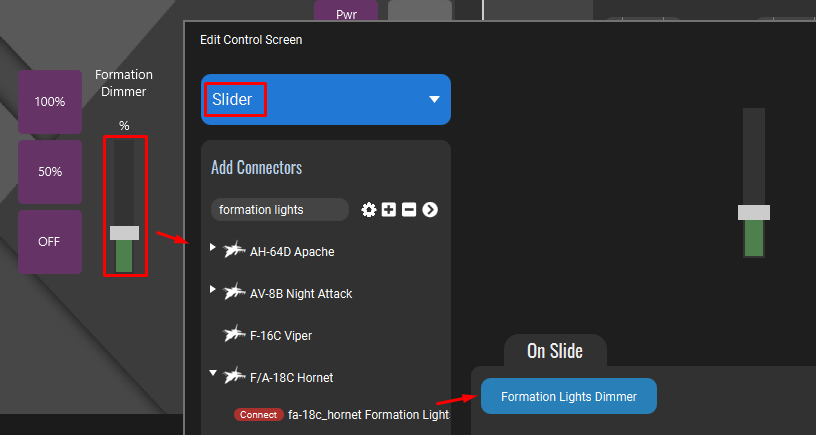Turn formation lights OFF button
Image resolution: width=816 pixels, height=435 pixels.
pyautogui.click(x=50, y=242)
